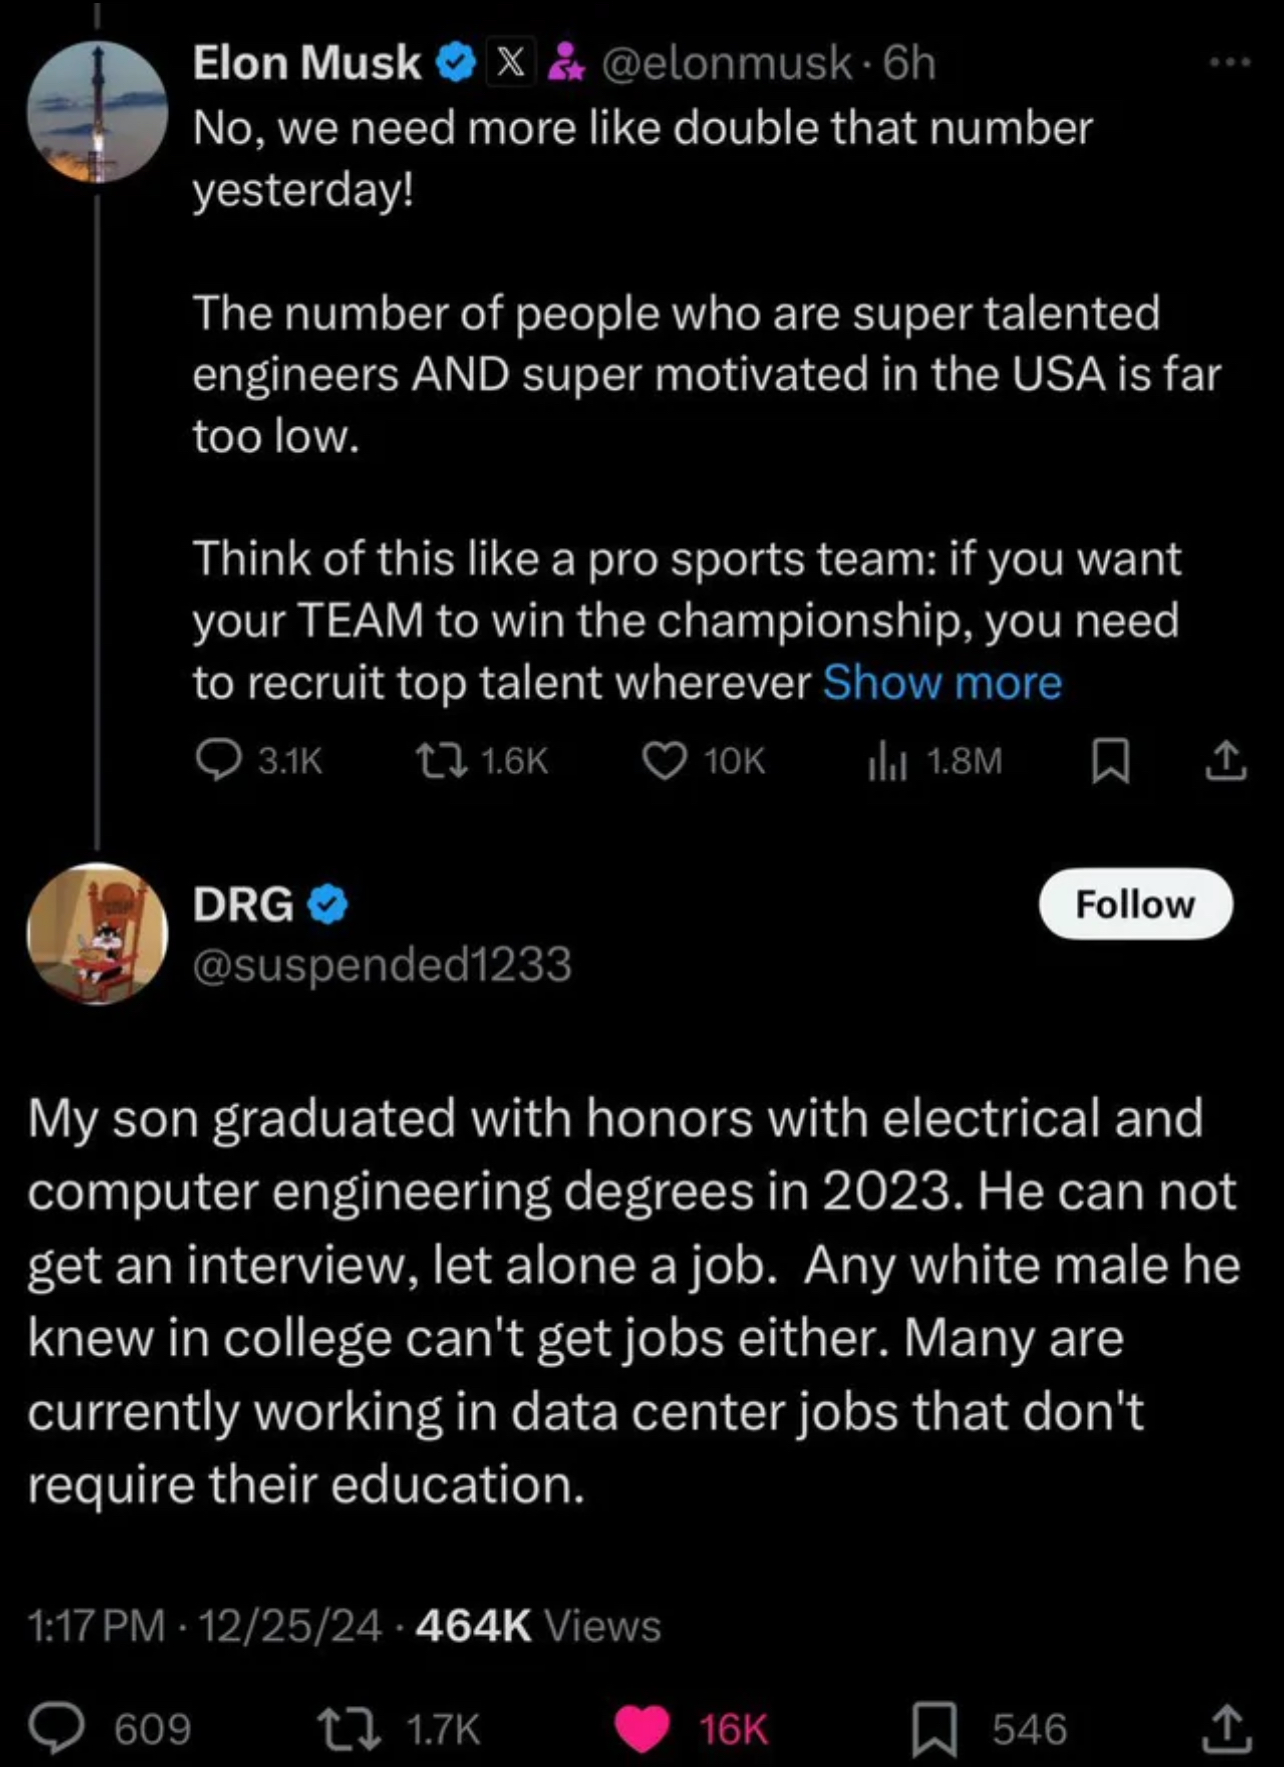
Task: Open Elon Musk's profile picture
Action: [x=97, y=112]
